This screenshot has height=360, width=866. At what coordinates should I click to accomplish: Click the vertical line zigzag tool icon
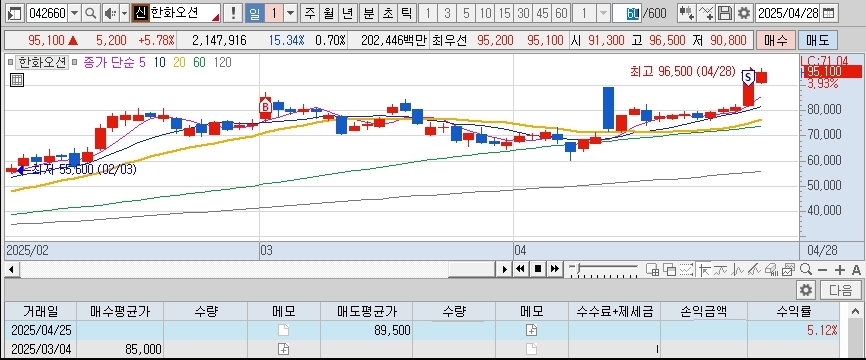pos(737,269)
